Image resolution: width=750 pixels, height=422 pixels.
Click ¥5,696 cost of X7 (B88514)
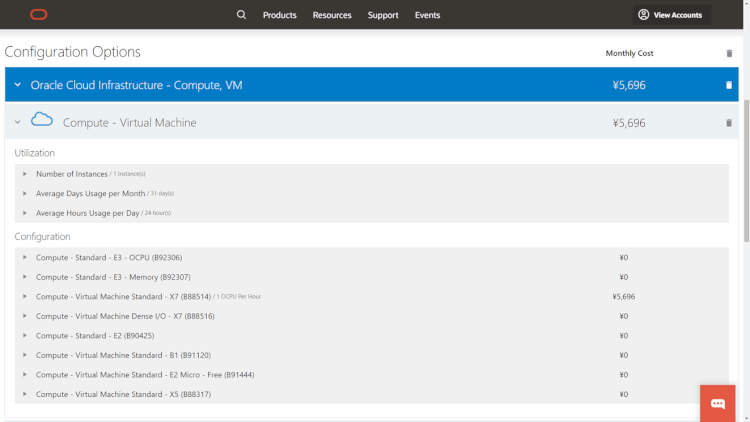tap(624, 297)
